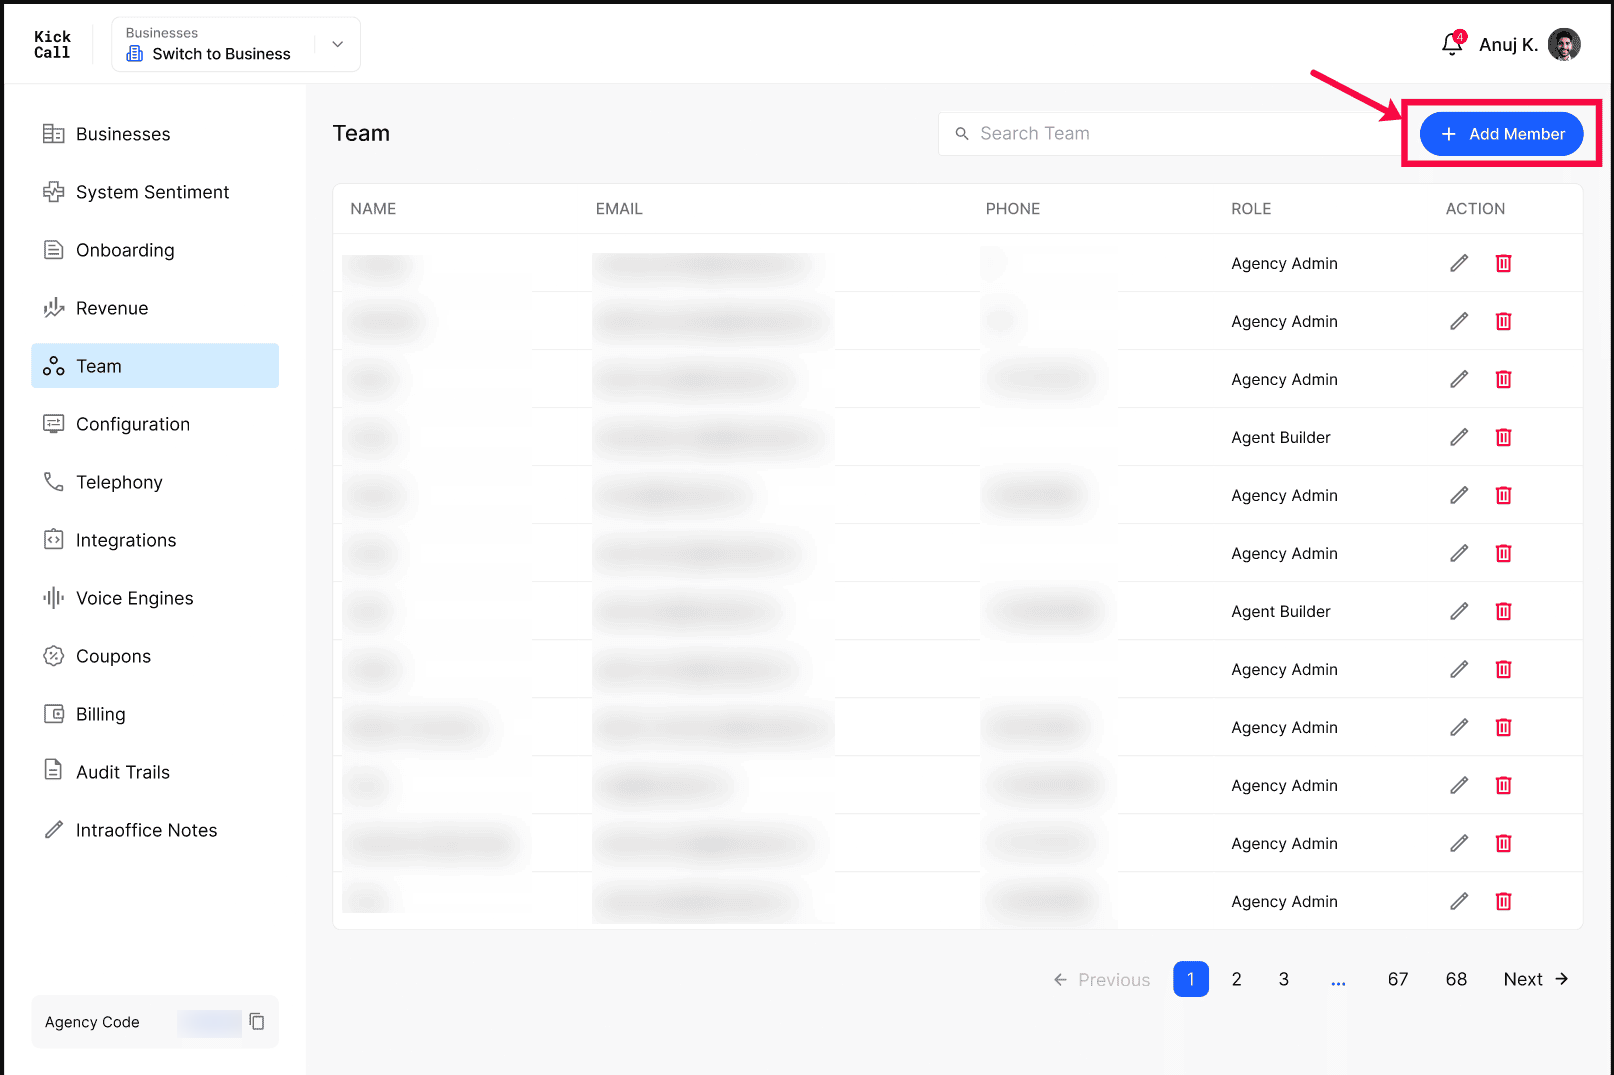Click the Businesses building icon in sidebar

click(53, 134)
